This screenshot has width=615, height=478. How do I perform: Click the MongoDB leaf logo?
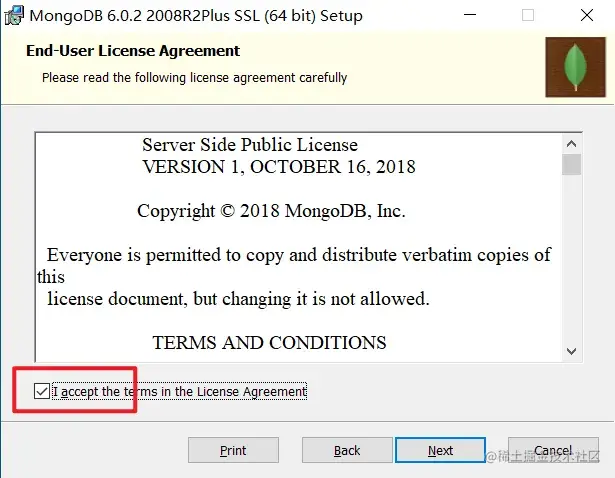[x=575, y=67]
